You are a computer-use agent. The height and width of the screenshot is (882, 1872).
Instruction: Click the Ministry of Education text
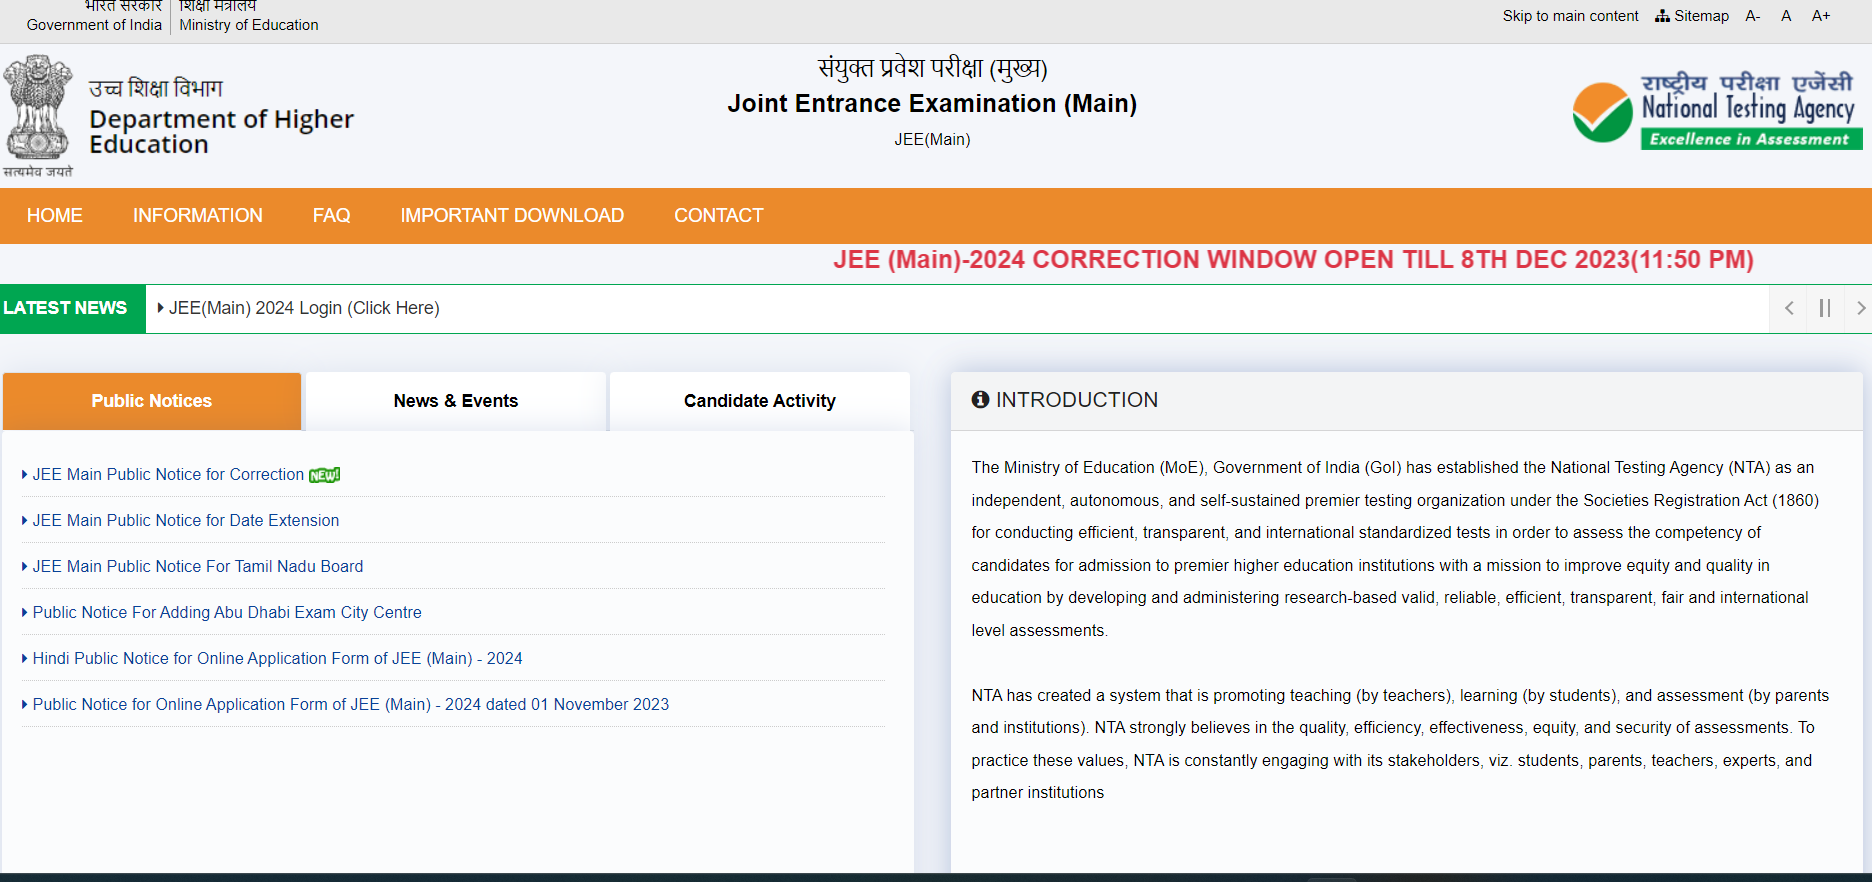coord(249,25)
